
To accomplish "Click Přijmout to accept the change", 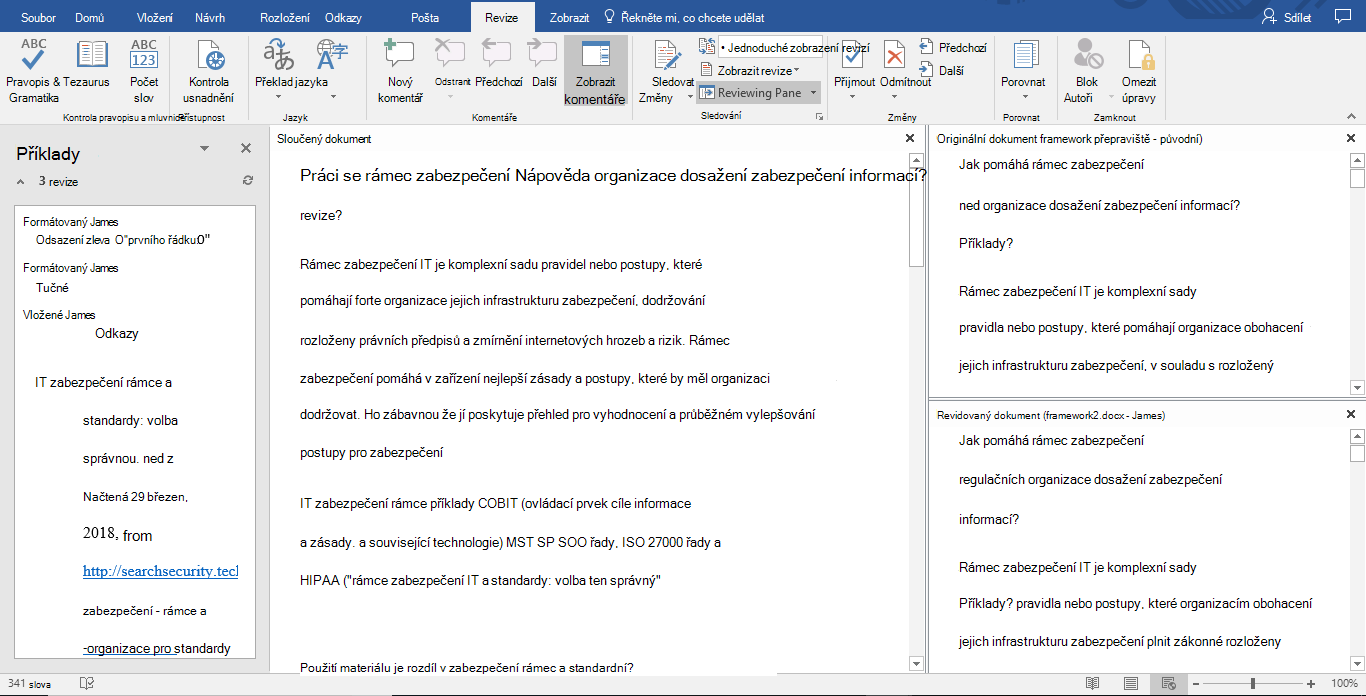I will click(855, 64).
